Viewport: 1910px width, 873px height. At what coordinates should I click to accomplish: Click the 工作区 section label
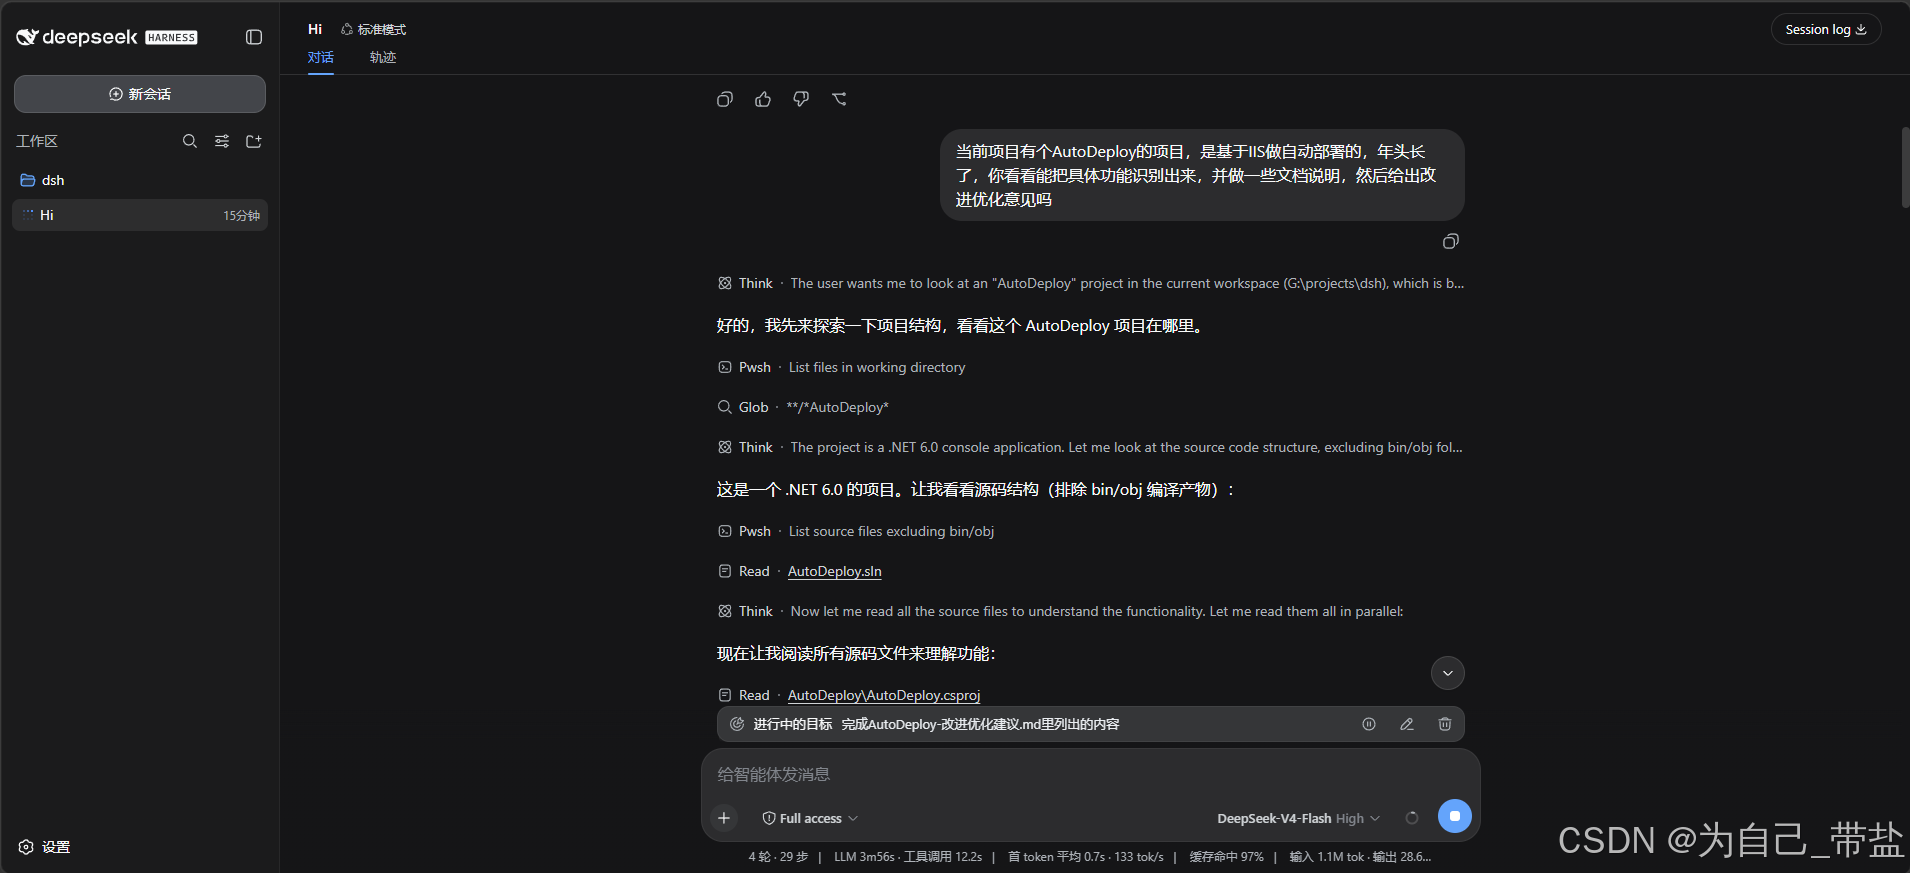37,141
